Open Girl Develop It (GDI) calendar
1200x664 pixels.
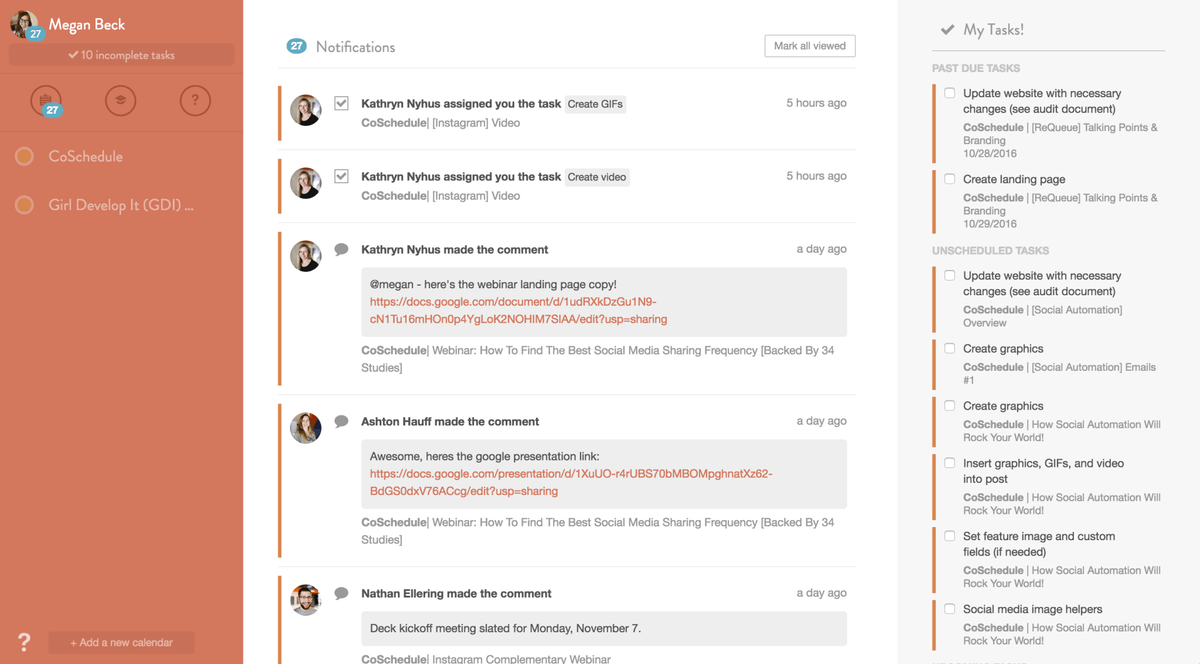click(121, 205)
